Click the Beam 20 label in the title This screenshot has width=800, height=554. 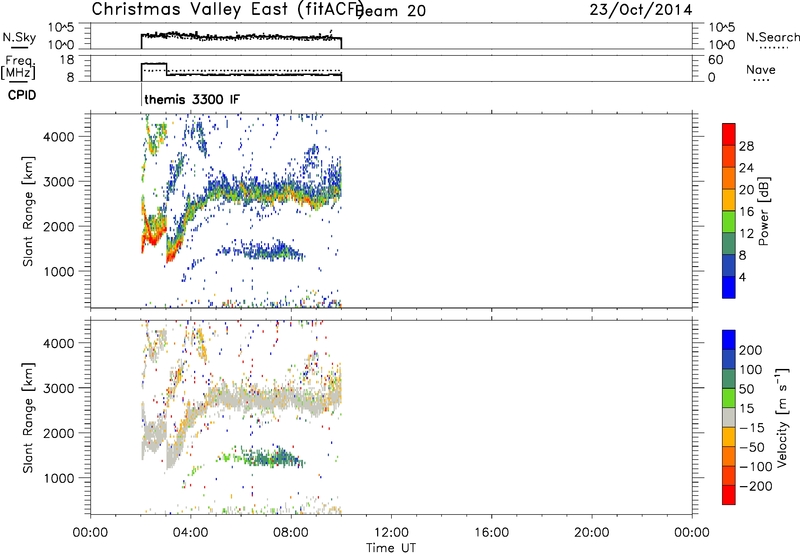coord(391,10)
